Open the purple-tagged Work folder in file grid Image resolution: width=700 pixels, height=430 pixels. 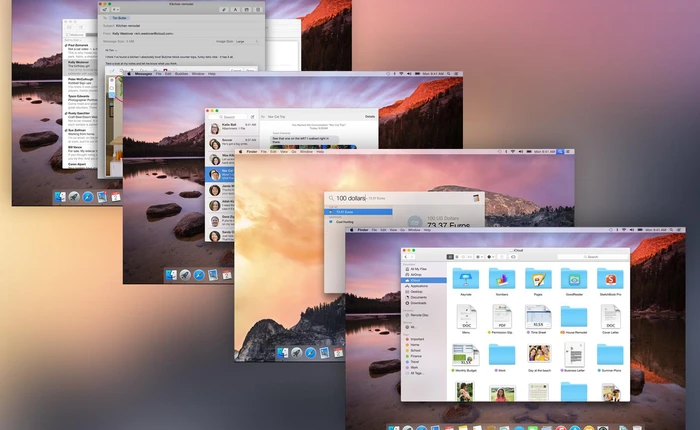[x=502, y=355]
